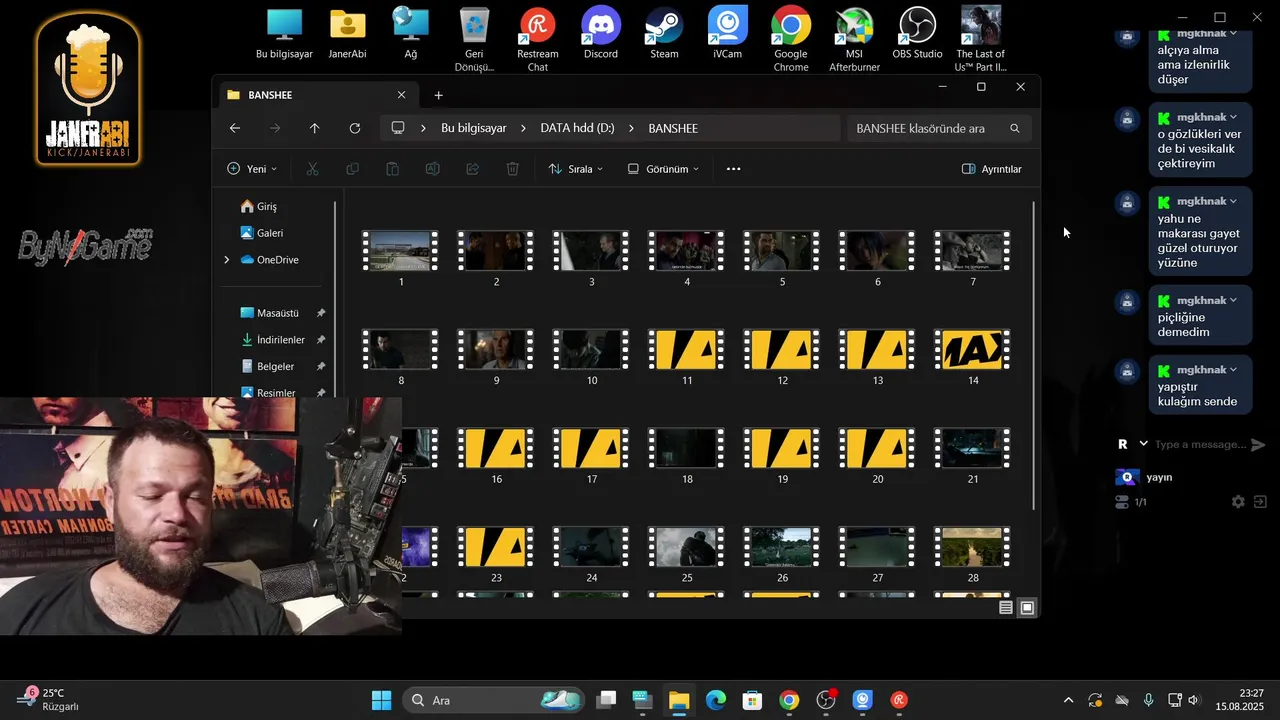Open The Last of Us Part II shortcut
1280x720 pixels.
[x=980, y=40]
